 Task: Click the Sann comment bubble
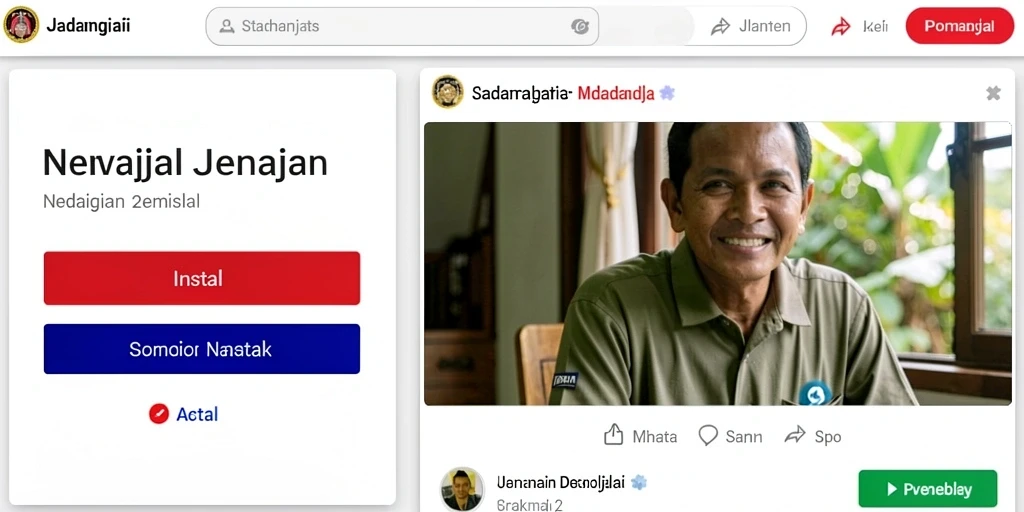(708, 436)
